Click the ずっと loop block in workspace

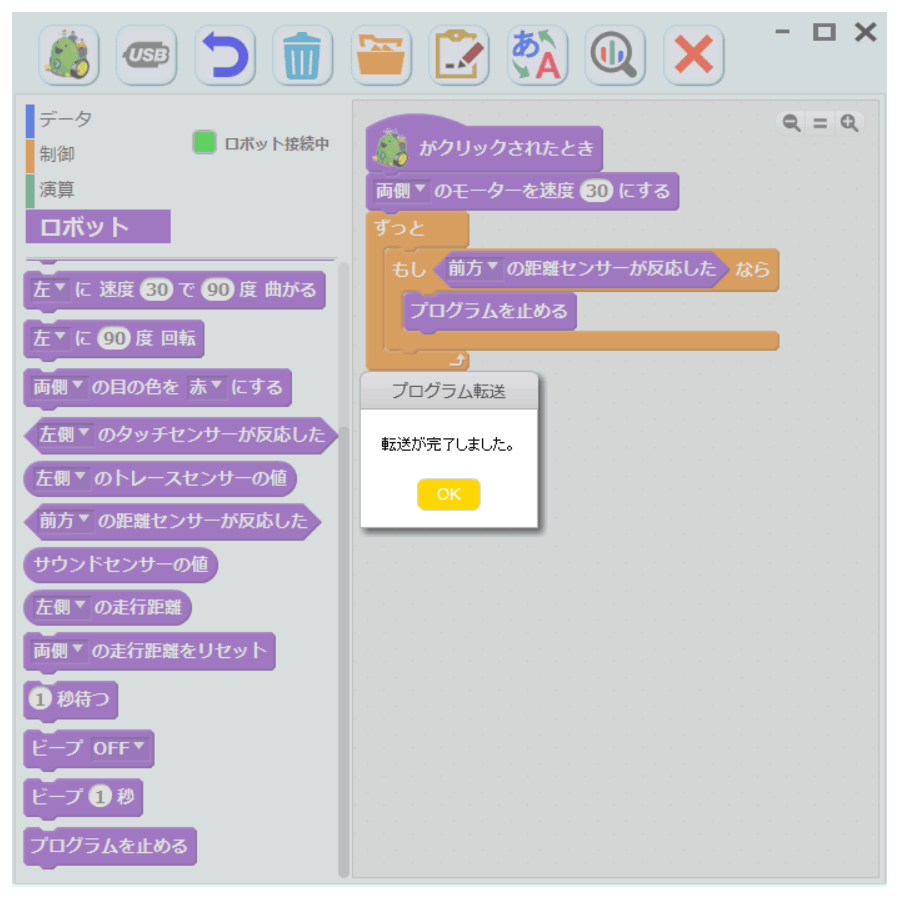coord(417,229)
